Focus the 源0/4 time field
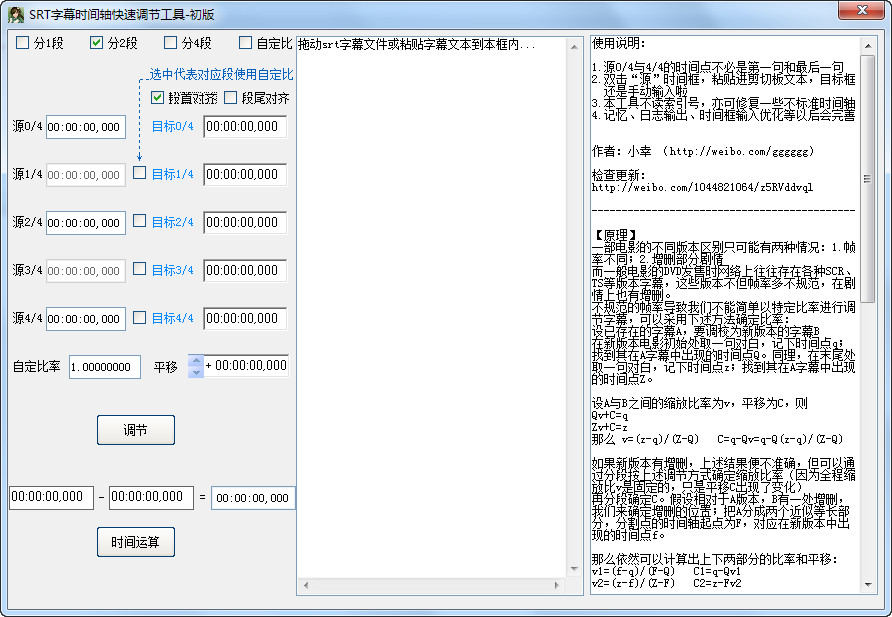This screenshot has width=892, height=617. [85, 127]
